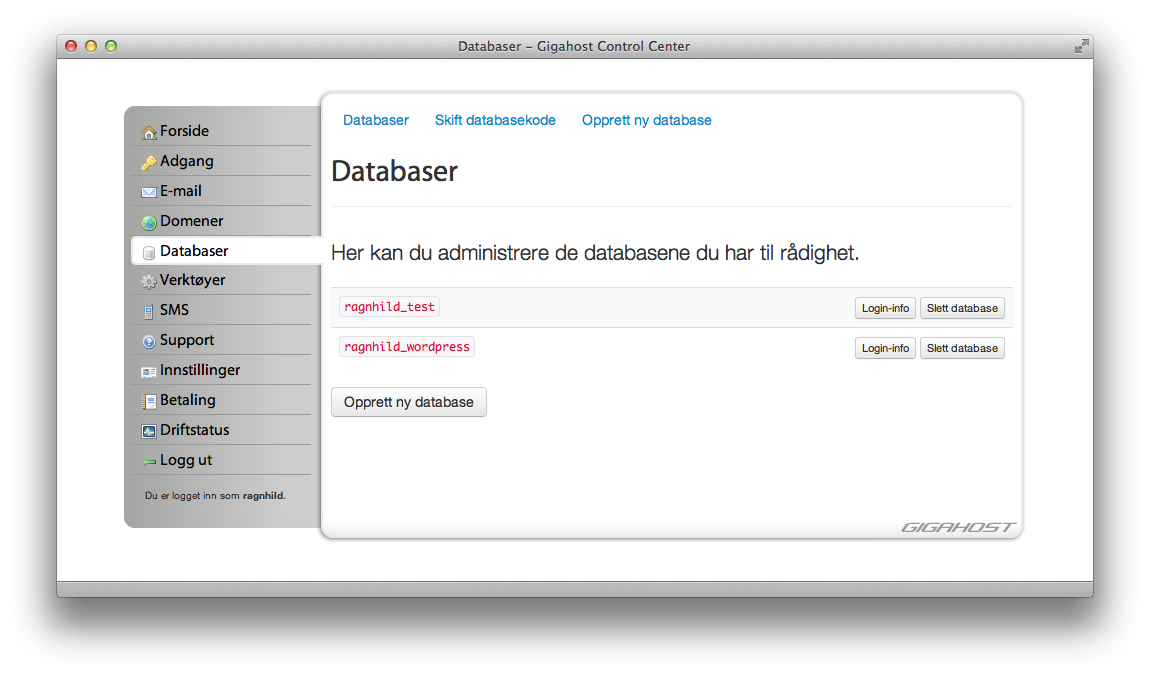
Task: Show Login-info for ragnhild_test
Action: pyautogui.click(x=885, y=309)
